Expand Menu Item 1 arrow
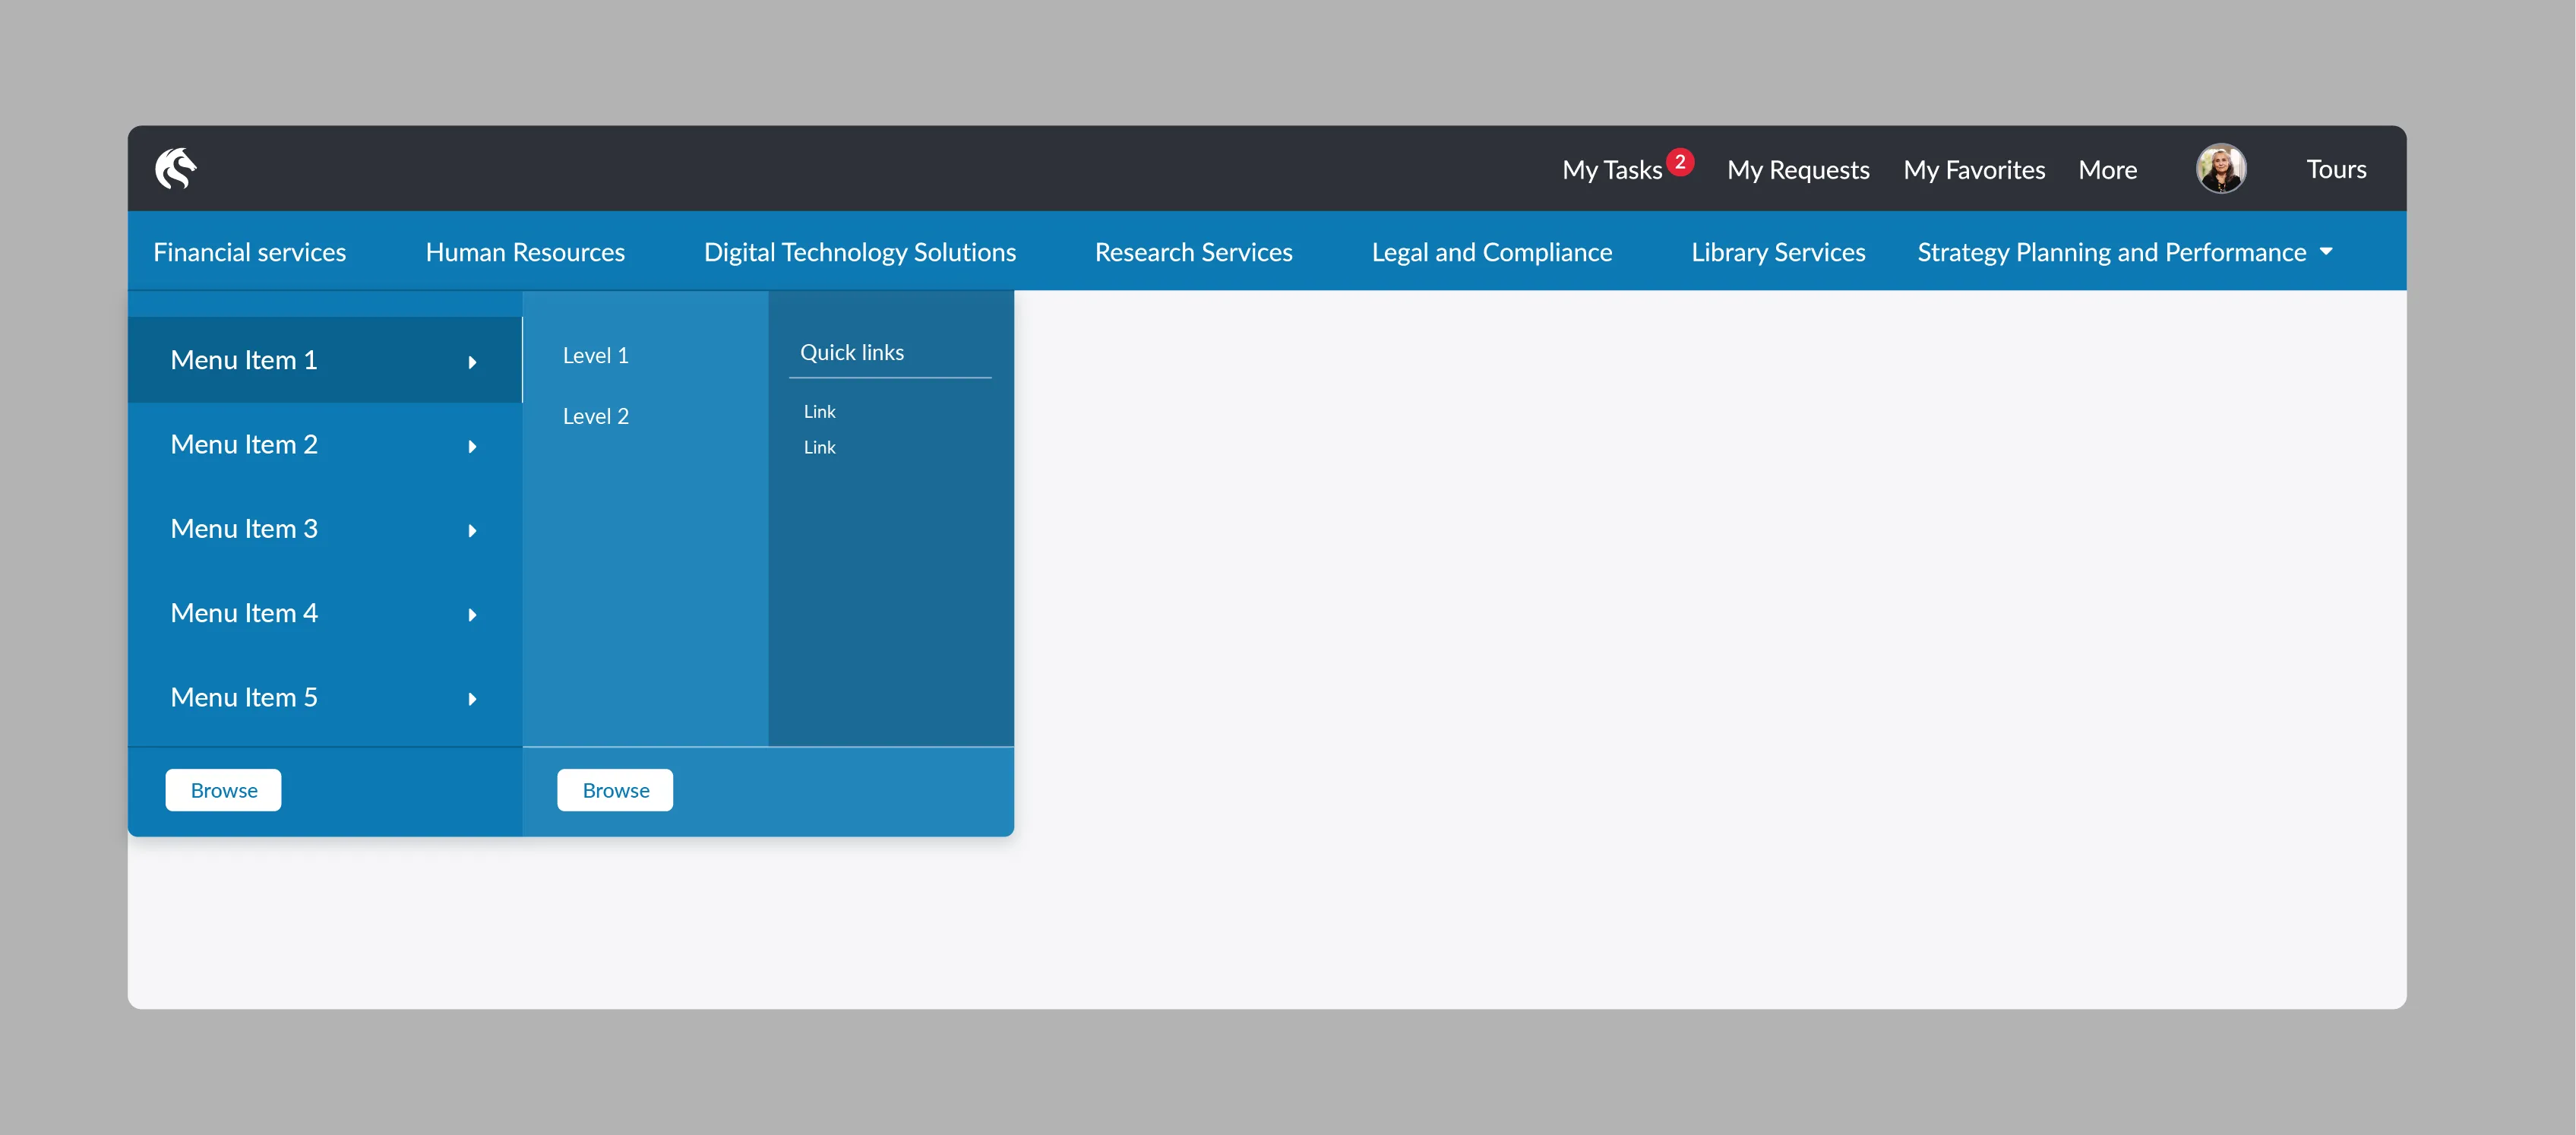Image resolution: width=2576 pixels, height=1135 pixels. [472, 362]
